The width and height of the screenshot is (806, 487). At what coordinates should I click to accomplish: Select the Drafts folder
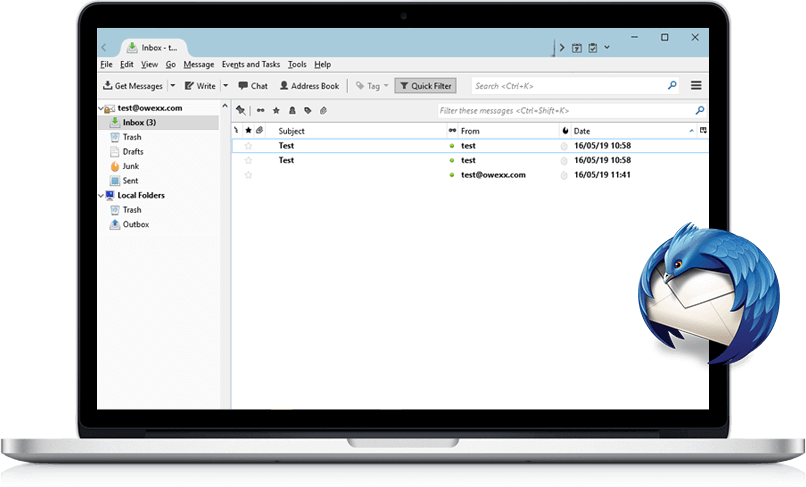click(133, 152)
